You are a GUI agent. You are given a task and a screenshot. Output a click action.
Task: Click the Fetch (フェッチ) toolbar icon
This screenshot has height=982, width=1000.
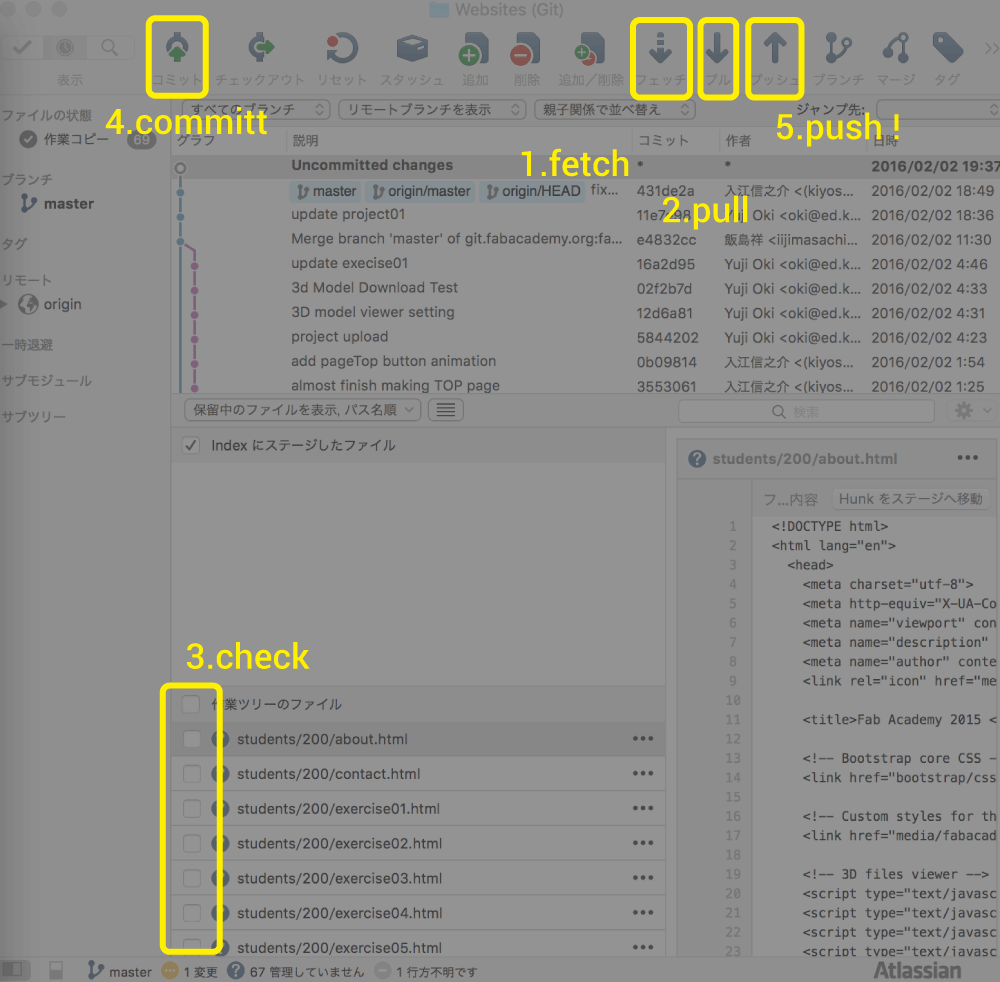tap(660, 48)
